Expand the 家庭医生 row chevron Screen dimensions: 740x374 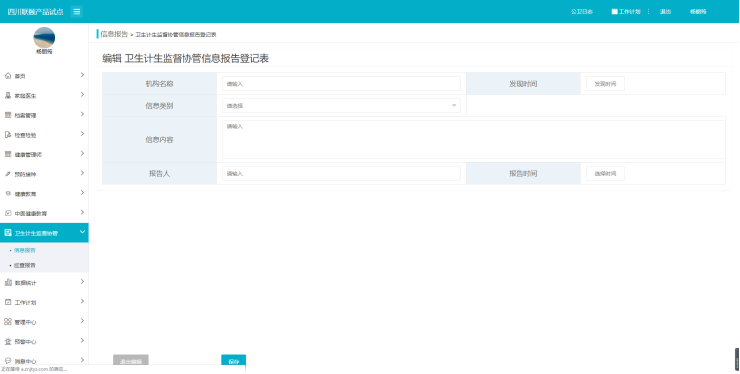(82, 95)
